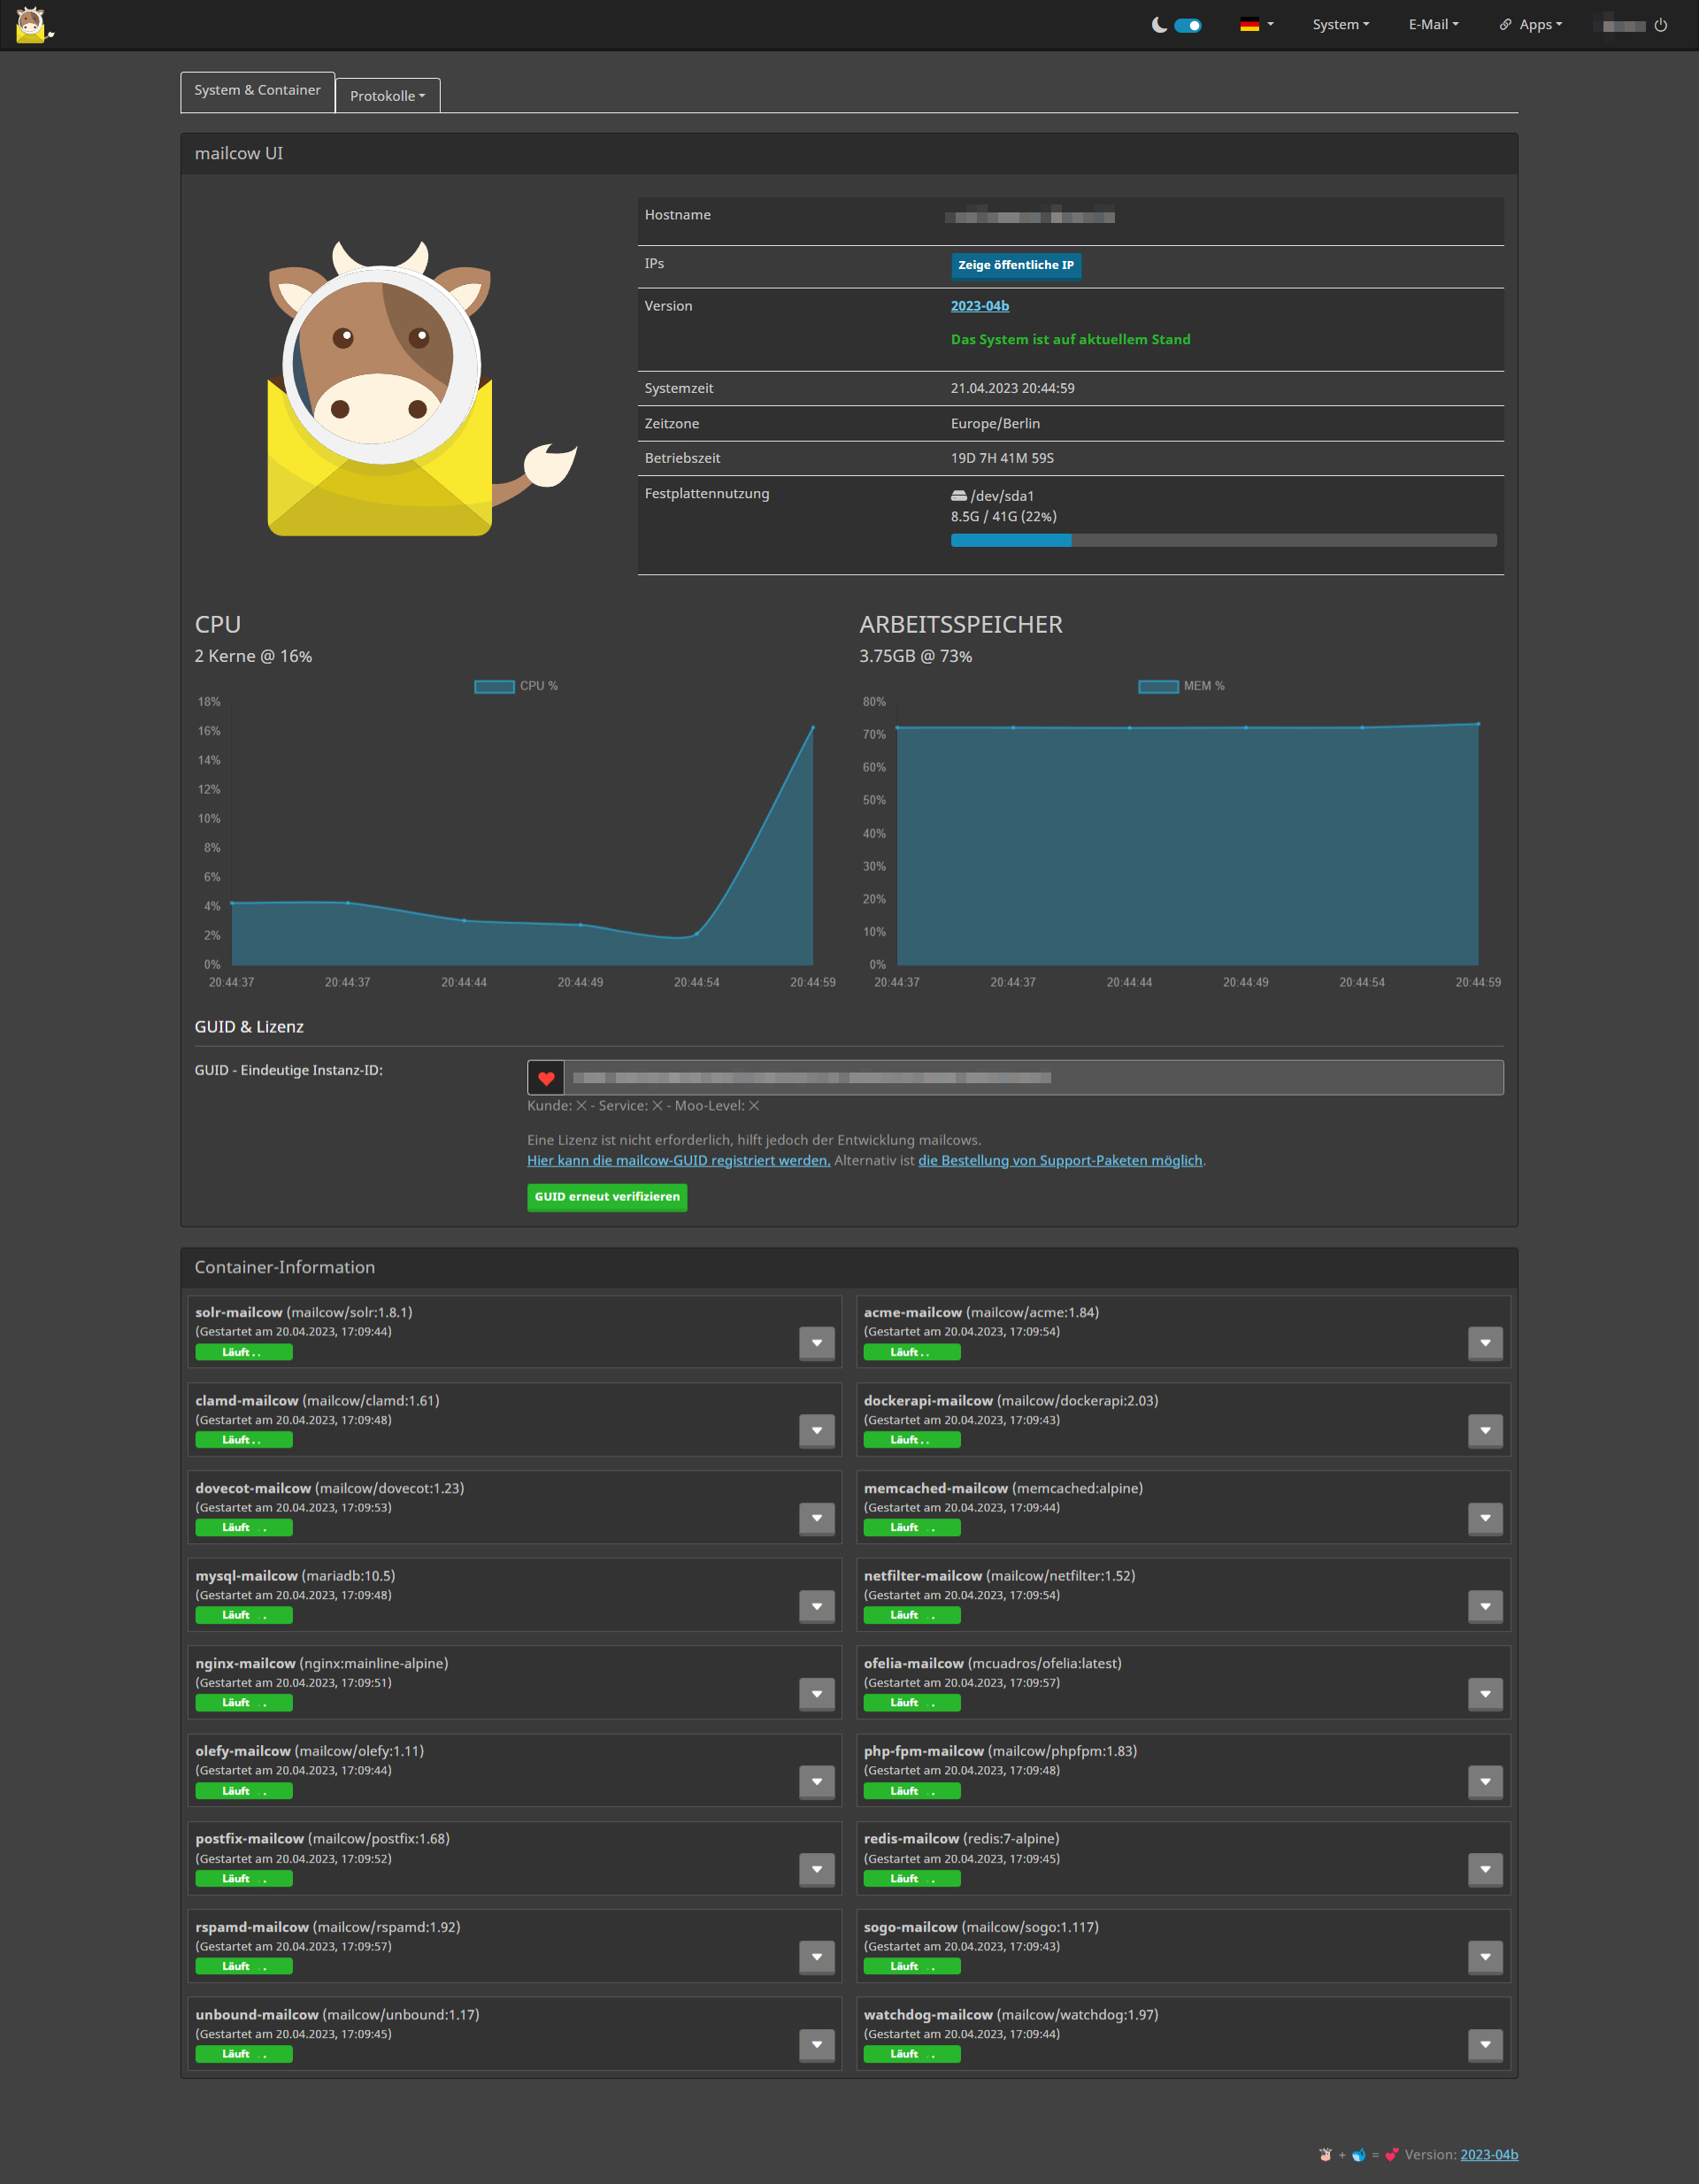Viewport: 1699px width, 2184px height.
Task: Click the disk usage progress bar
Action: pyautogui.click(x=1223, y=540)
